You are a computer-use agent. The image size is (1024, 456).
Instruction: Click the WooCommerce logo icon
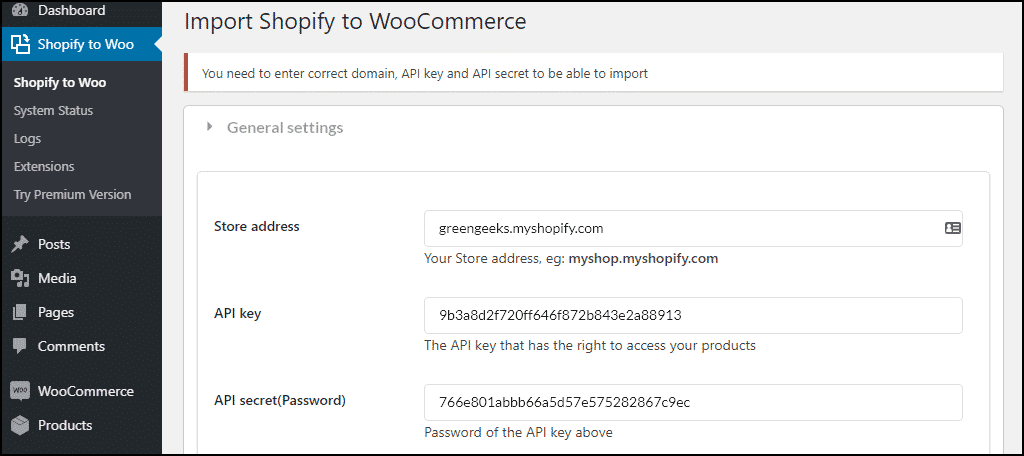pos(20,391)
